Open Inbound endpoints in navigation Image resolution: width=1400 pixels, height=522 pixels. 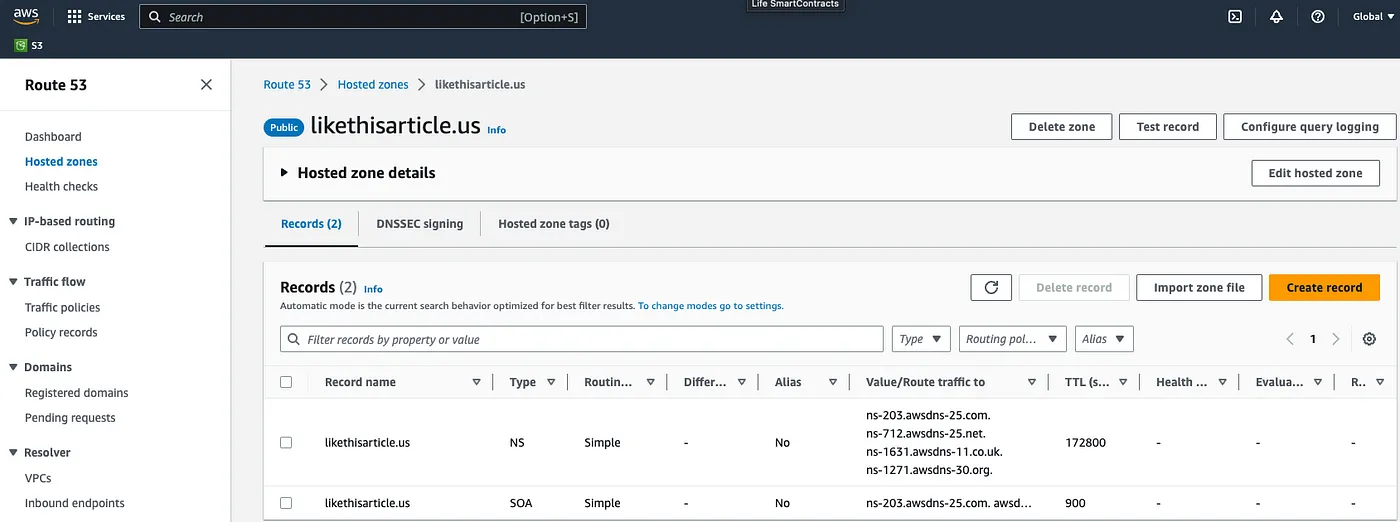75,504
